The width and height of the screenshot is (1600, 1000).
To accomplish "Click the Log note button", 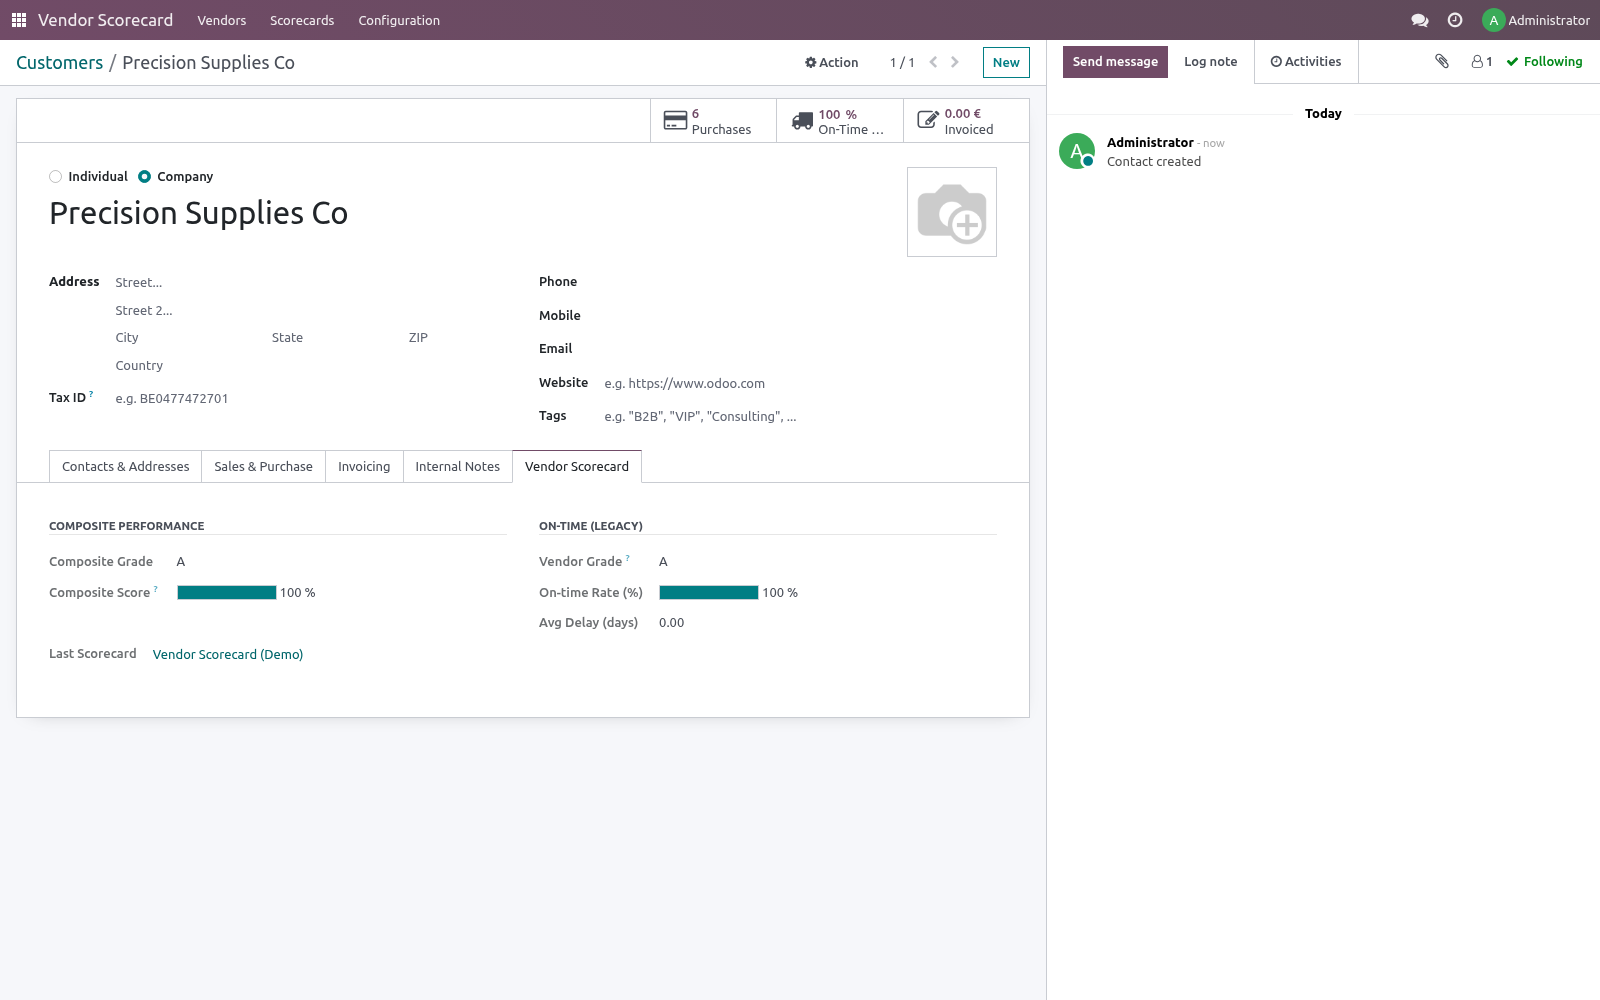I will (1210, 62).
